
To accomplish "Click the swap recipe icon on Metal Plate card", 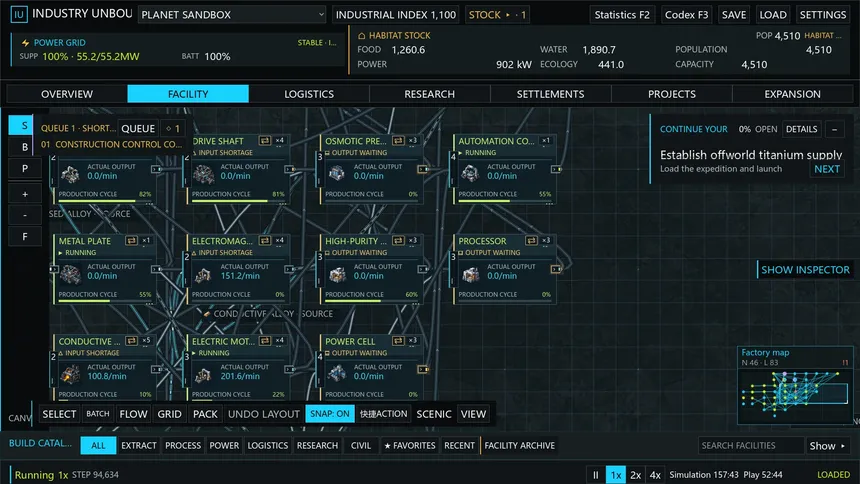I will click(132, 240).
